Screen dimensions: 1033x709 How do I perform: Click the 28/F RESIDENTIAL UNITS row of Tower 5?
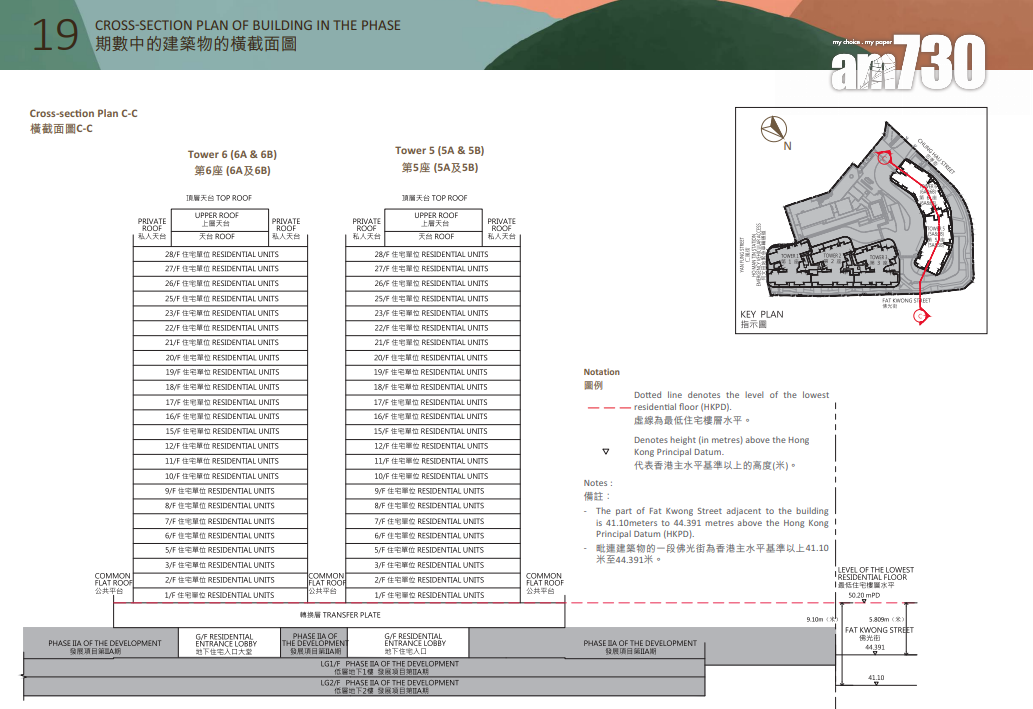(x=435, y=254)
